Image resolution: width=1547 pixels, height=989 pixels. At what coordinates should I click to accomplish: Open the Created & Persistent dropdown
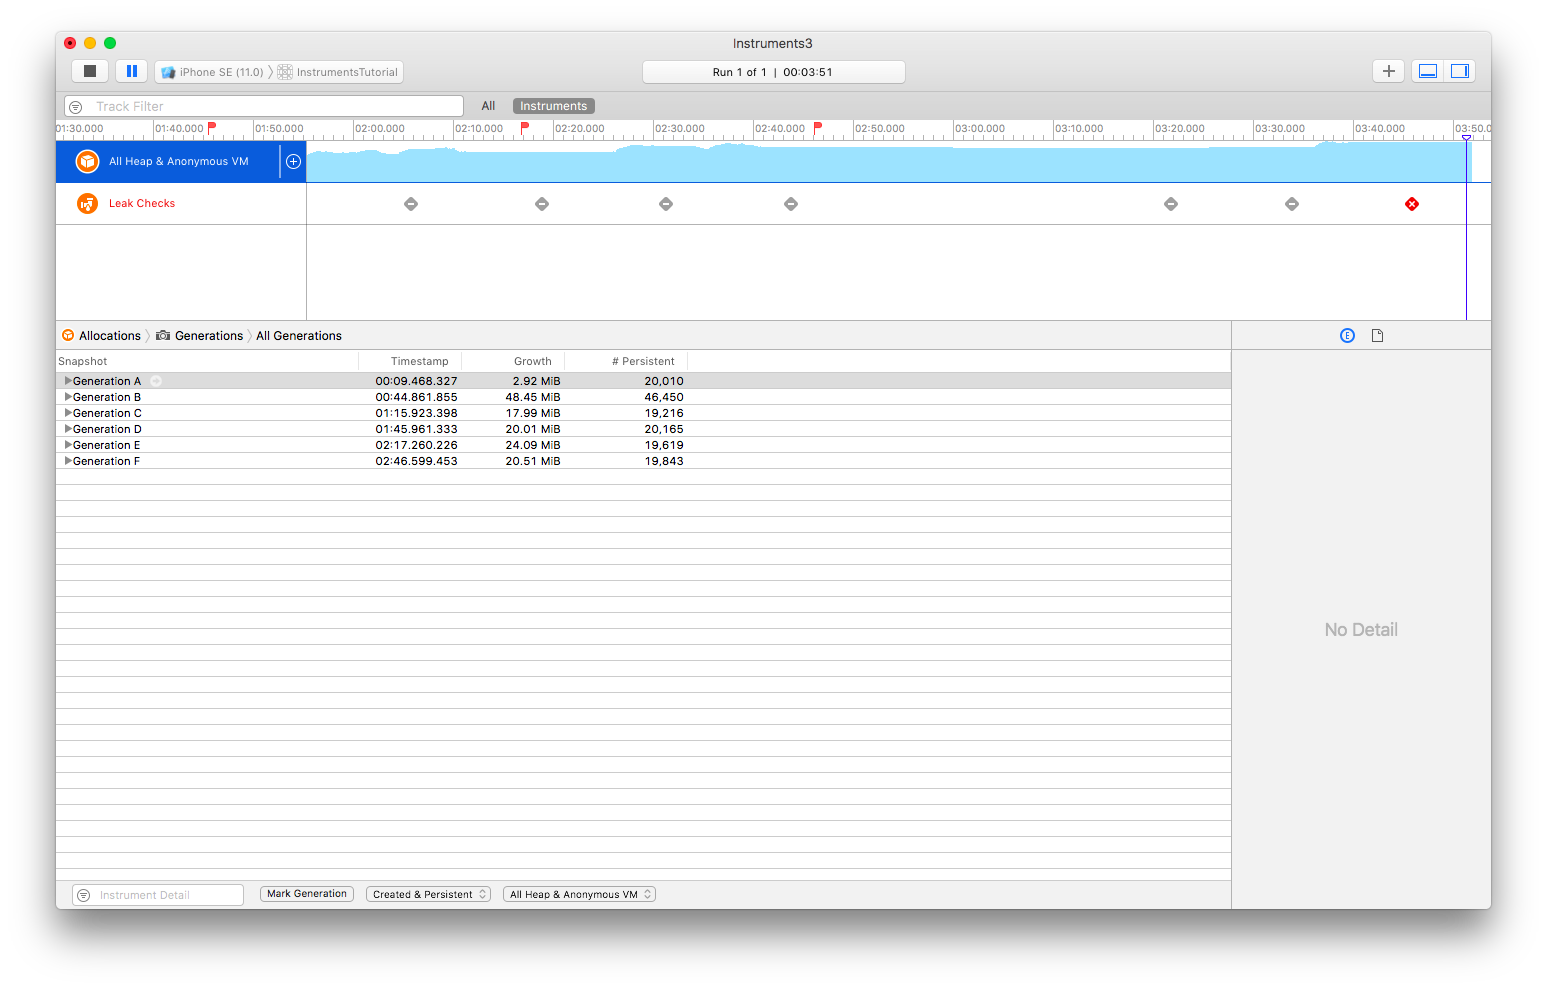428,894
